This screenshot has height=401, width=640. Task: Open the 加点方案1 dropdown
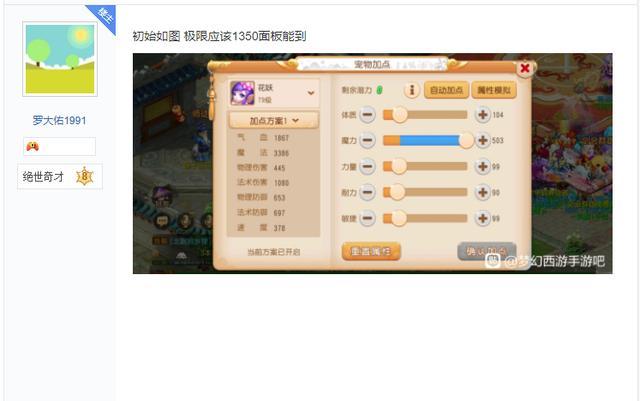(273, 120)
